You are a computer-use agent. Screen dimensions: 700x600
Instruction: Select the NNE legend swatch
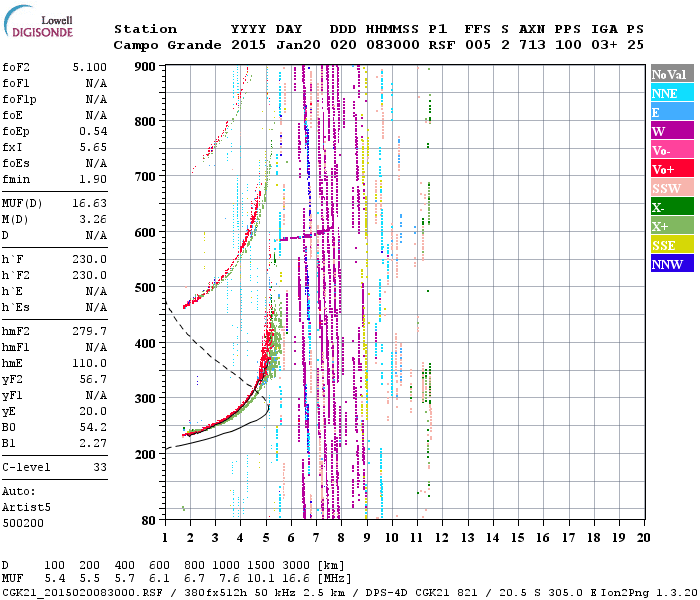point(672,92)
